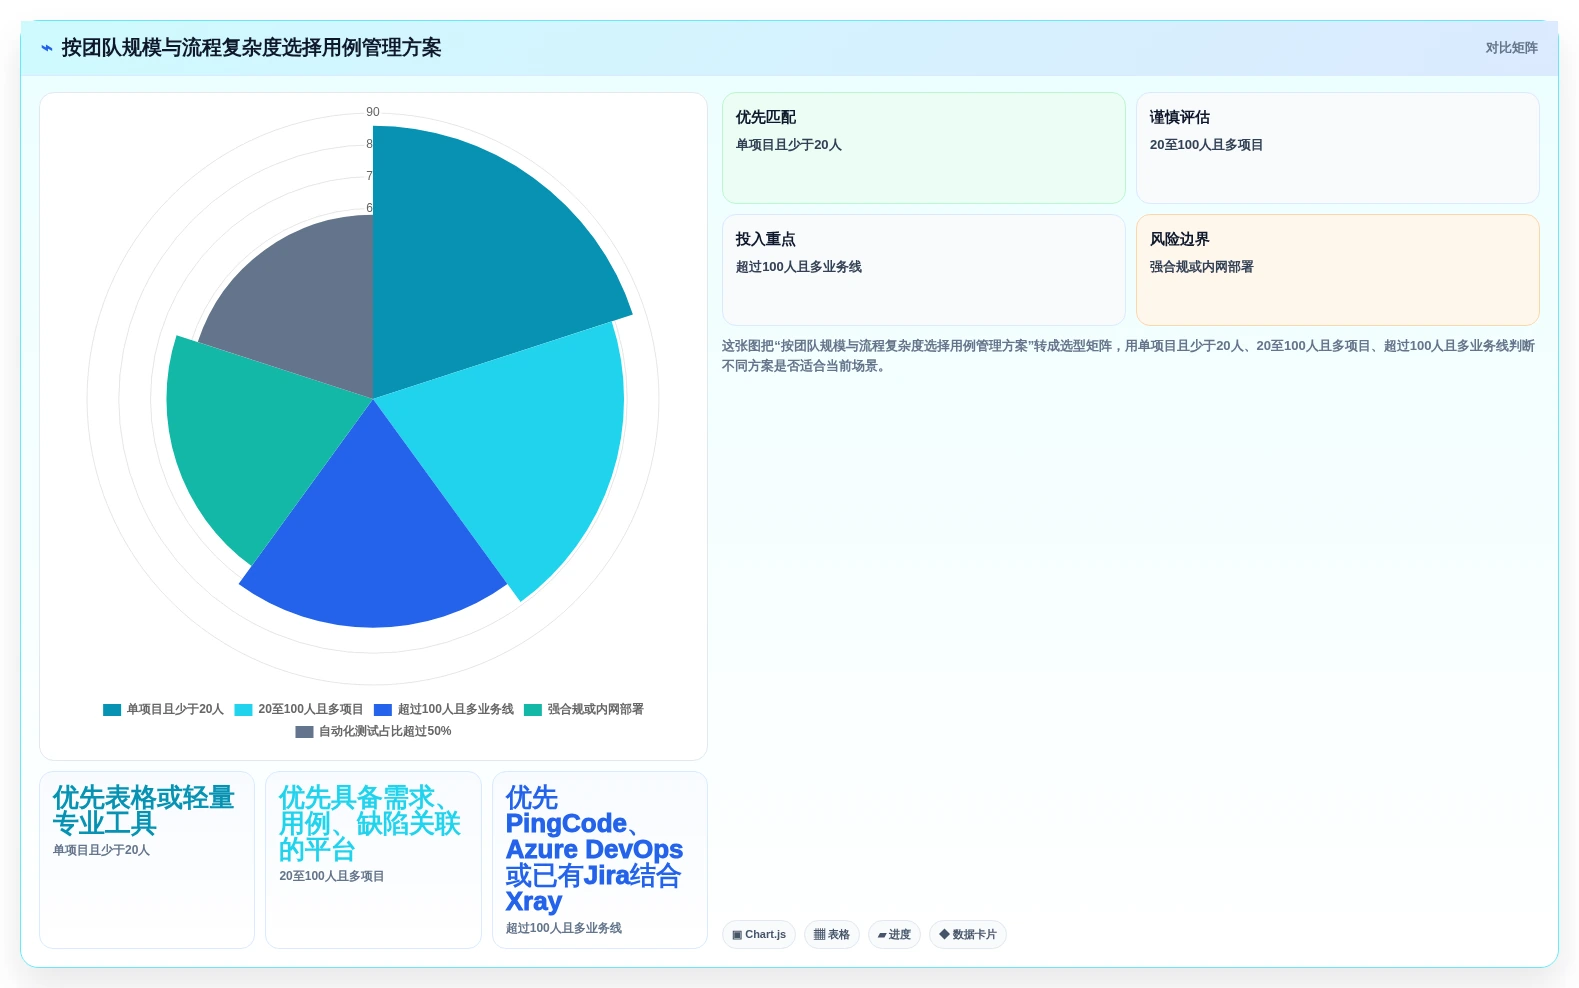Click the title 按团队规模与流程复杂度选择用例管理方案
Image resolution: width=1579 pixels, height=988 pixels.
pos(252,48)
